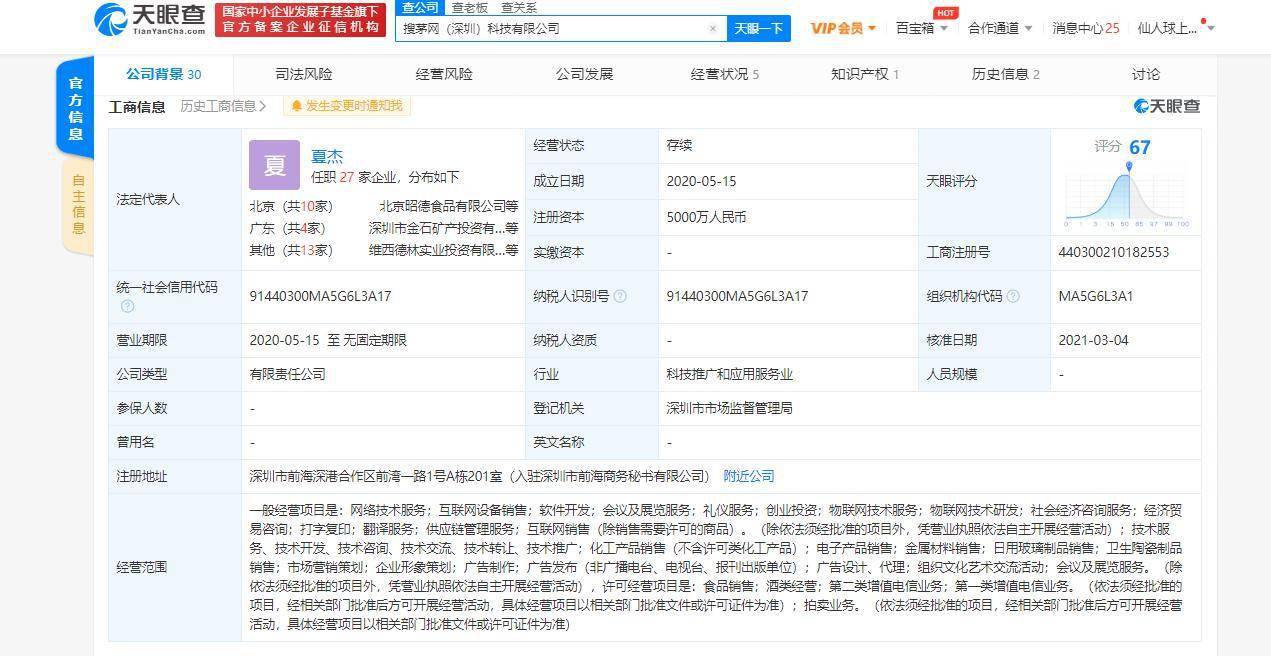Open 北京昭德食品有限公司 link
Viewport: 1271px width, 656px height.
point(448,206)
